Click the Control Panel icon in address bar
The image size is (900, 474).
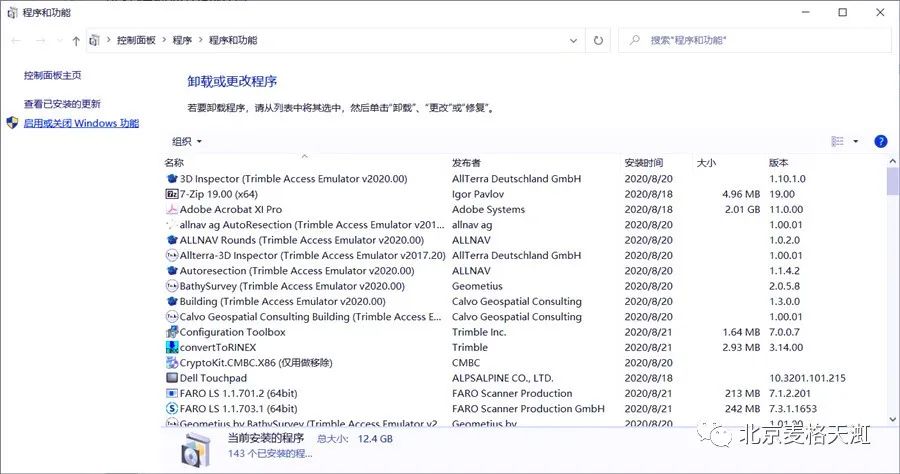(95, 40)
